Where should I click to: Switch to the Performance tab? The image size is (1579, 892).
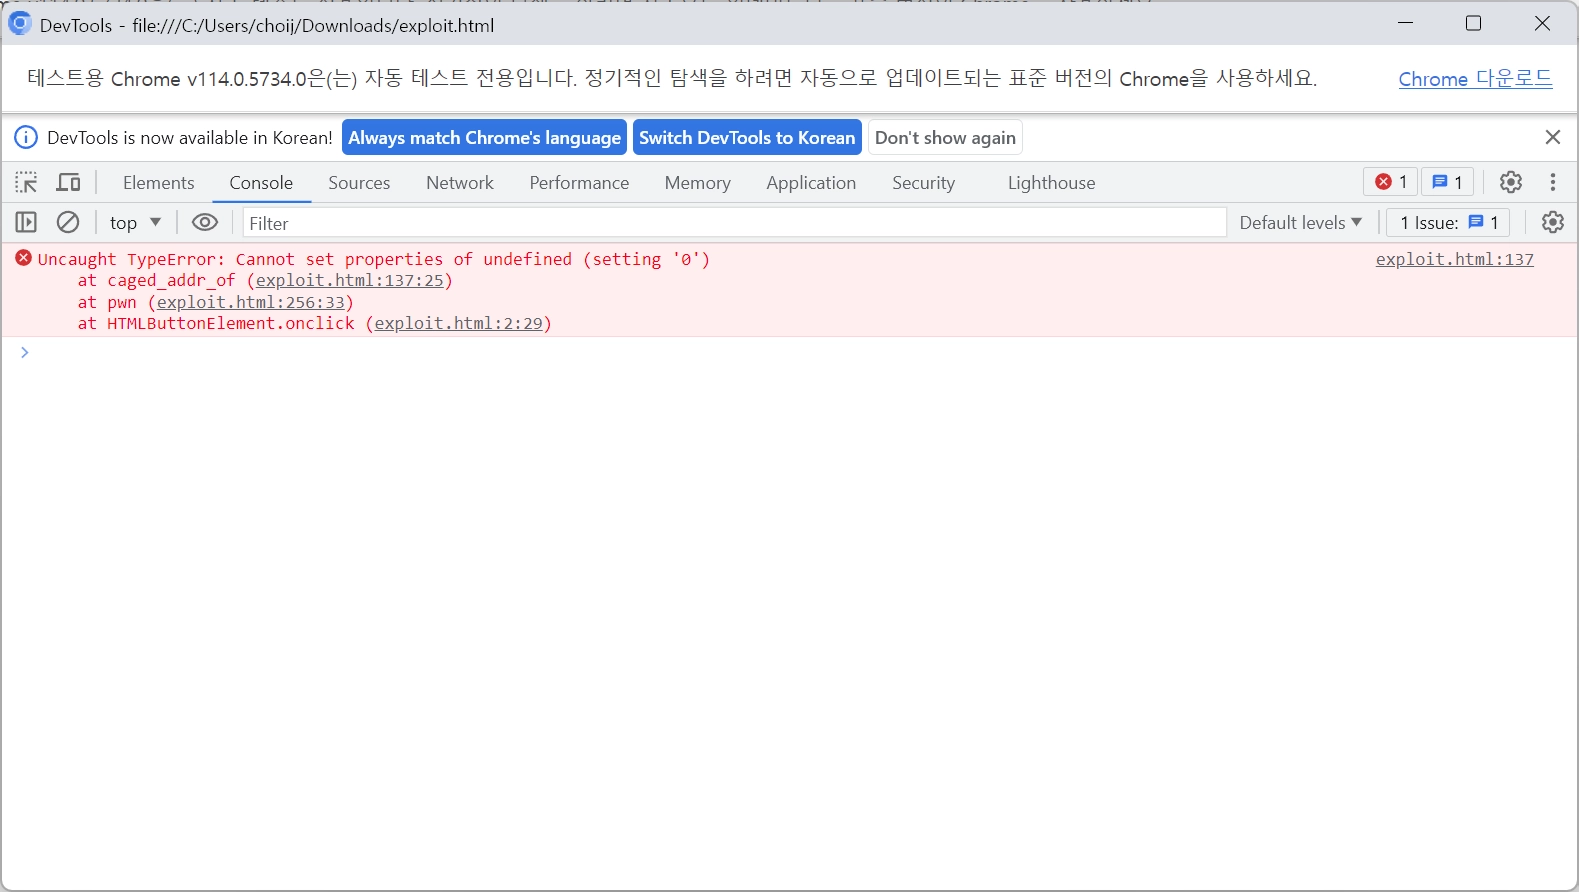579,183
